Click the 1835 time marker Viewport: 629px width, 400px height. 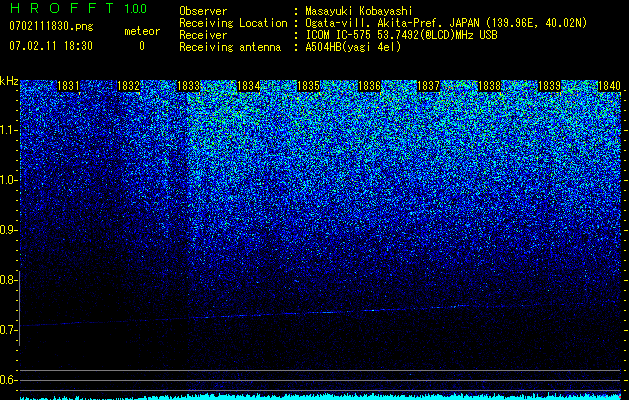click(x=308, y=86)
